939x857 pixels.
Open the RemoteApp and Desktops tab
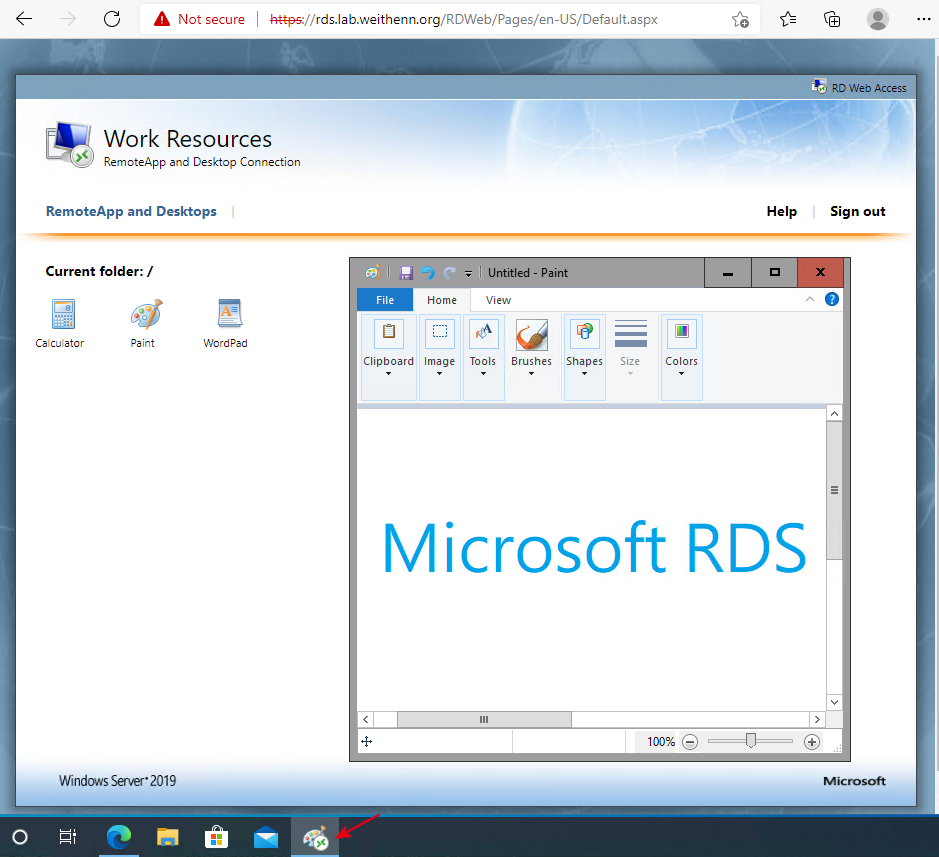click(x=131, y=211)
